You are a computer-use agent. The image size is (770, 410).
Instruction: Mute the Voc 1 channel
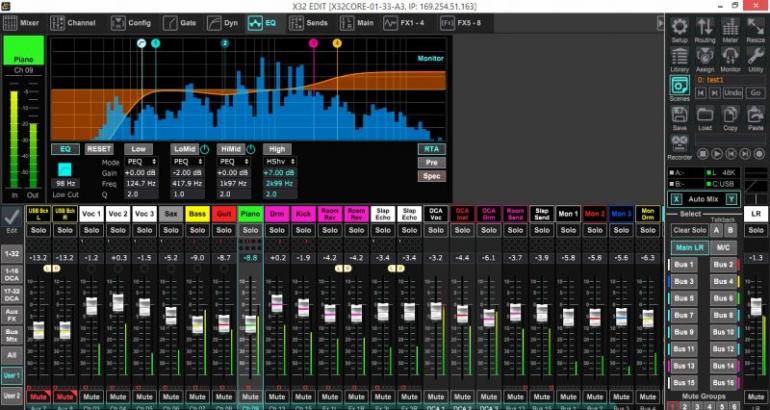coord(91,397)
